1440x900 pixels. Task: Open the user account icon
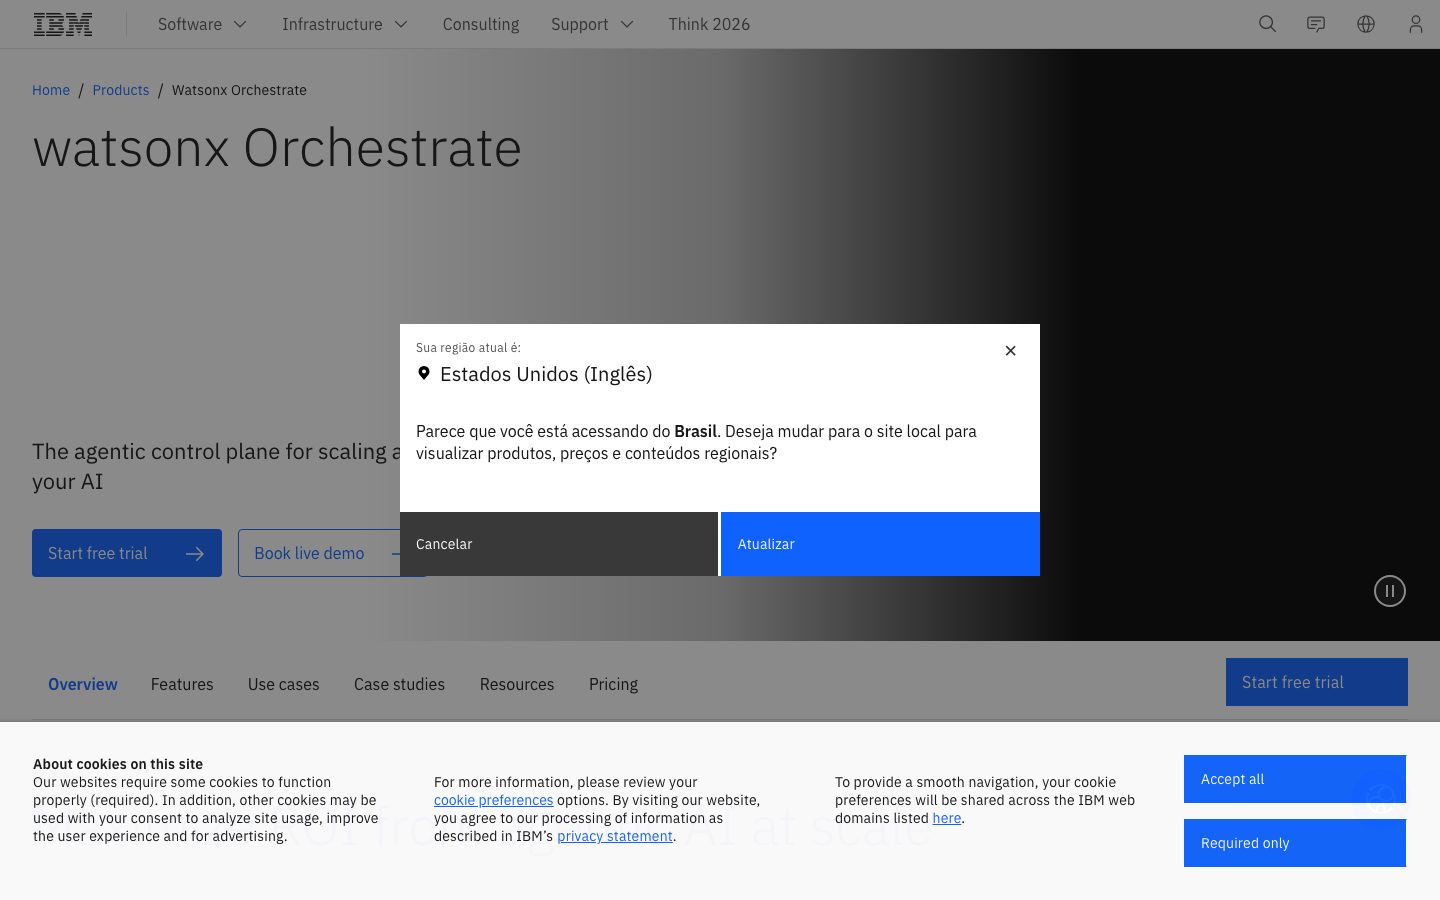coord(1416,24)
